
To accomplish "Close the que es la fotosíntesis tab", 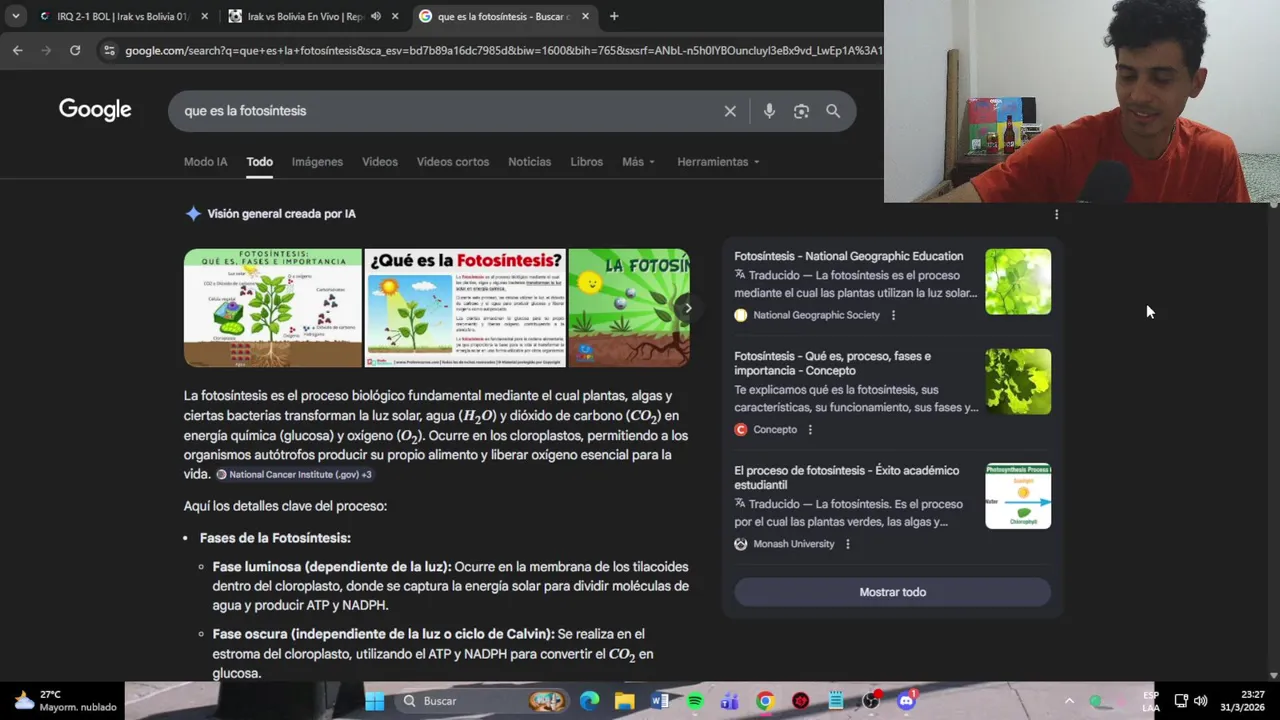I will coord(586,16).
